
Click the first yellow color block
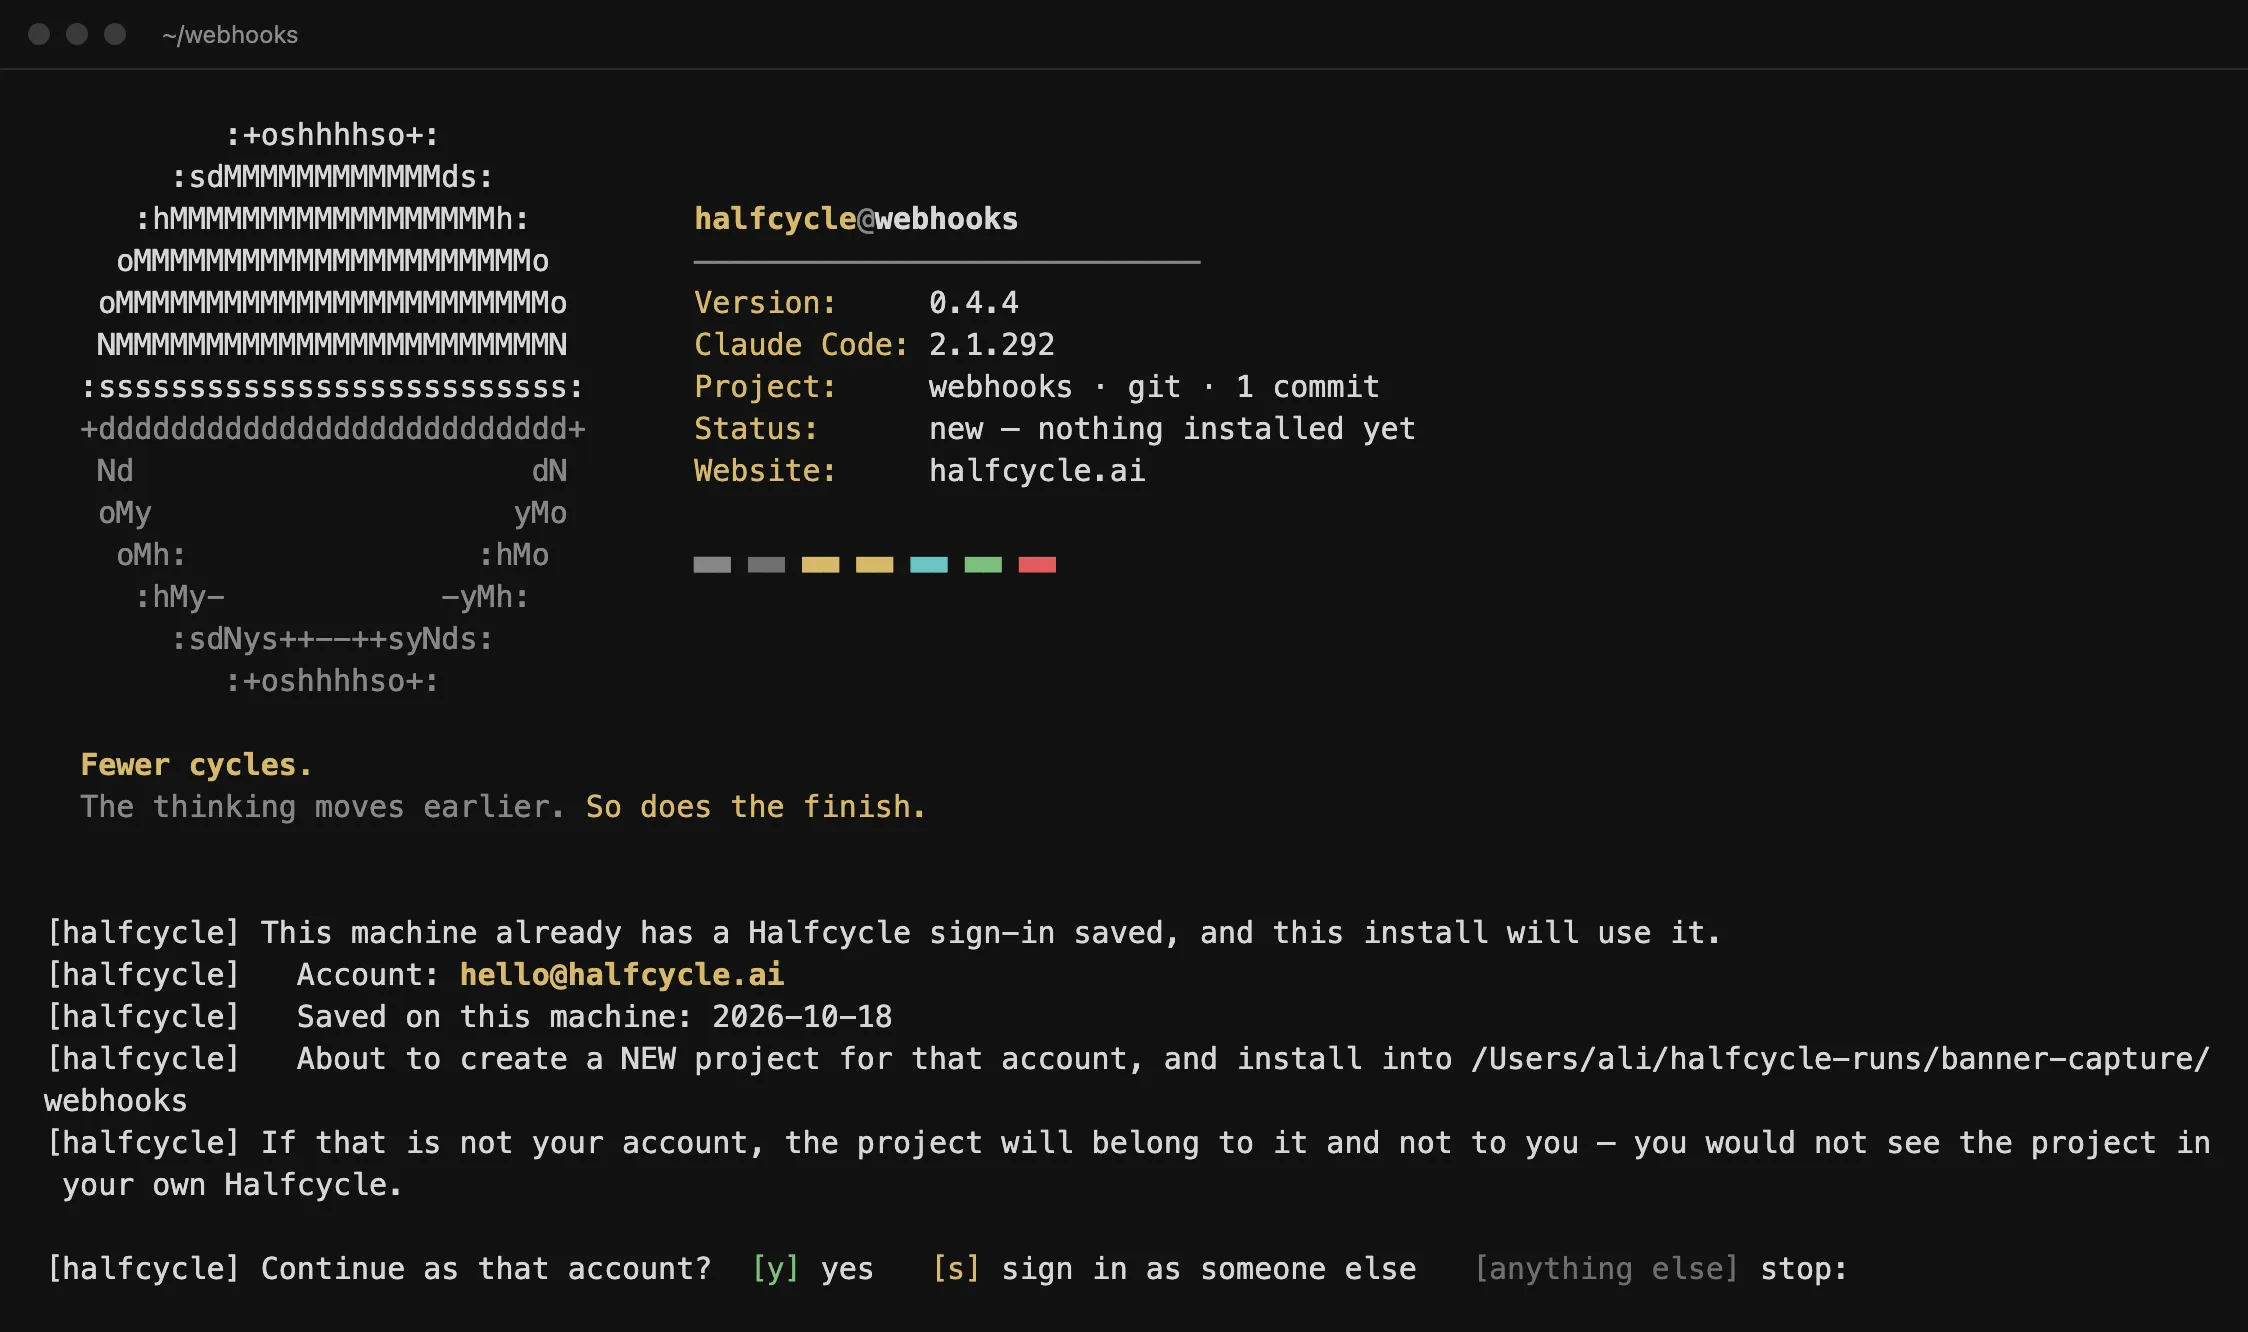[x=820, y=565]
